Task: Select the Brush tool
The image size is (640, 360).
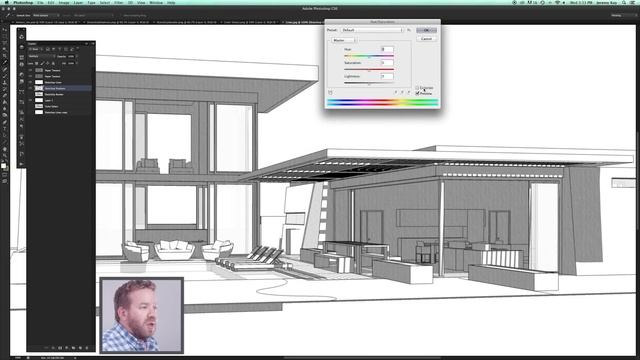Action: pyautogui.click(x=5, y=76)
